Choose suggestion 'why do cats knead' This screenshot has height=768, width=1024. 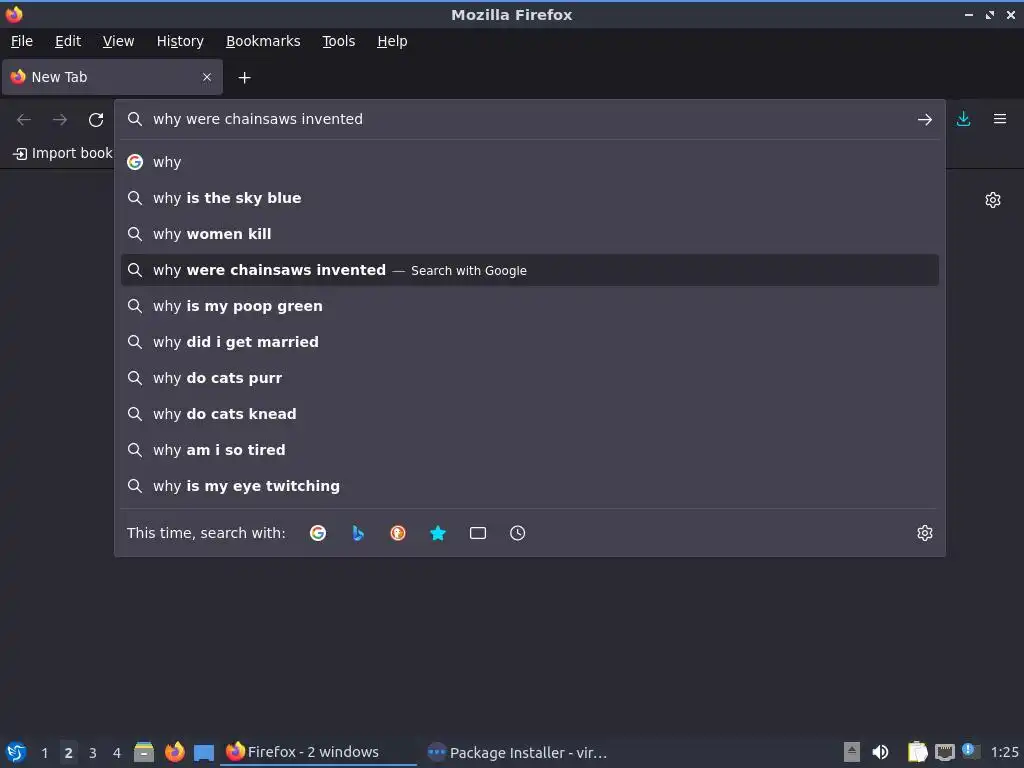click(x=530, y=413)
